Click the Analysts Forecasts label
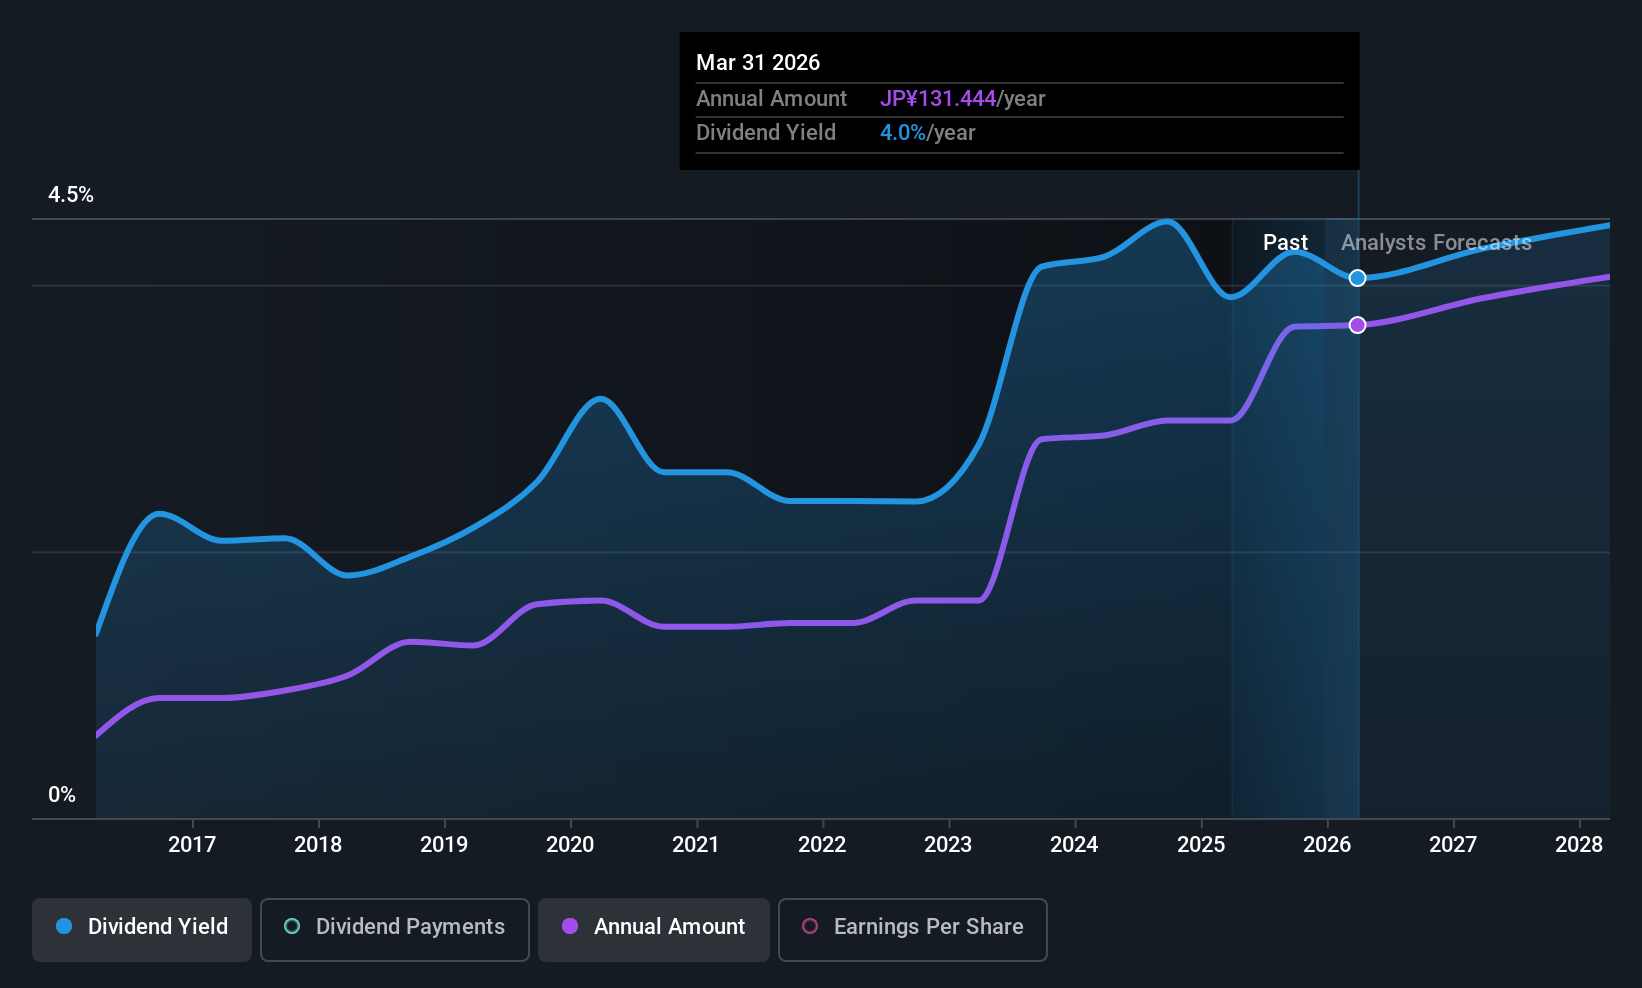 pos(1436,243)
